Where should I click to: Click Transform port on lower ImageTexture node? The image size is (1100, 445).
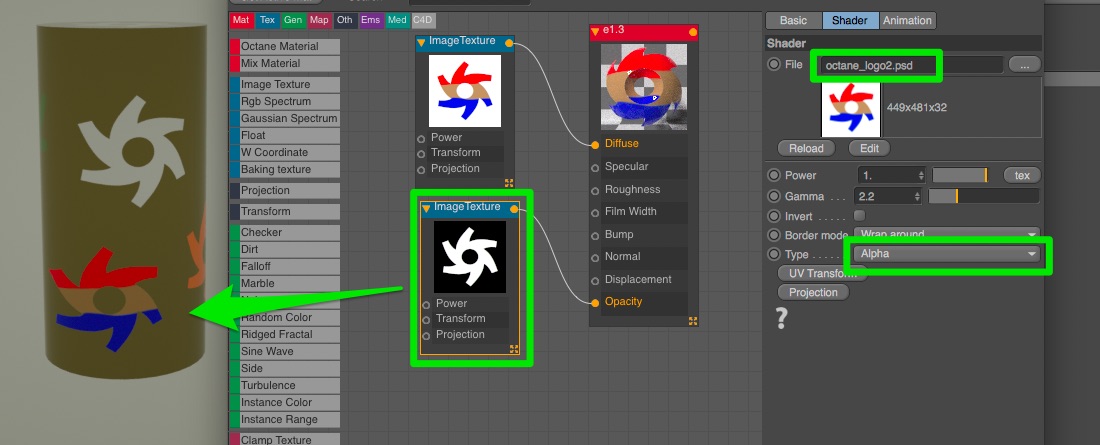pyautogui.click(x=427, y=319)
